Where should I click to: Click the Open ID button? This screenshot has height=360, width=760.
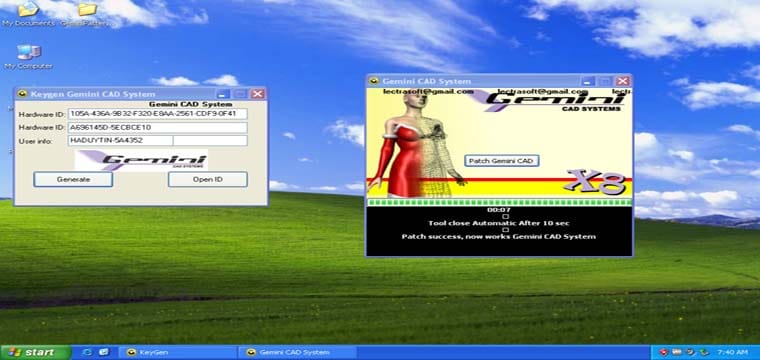(x=208, y=179)
